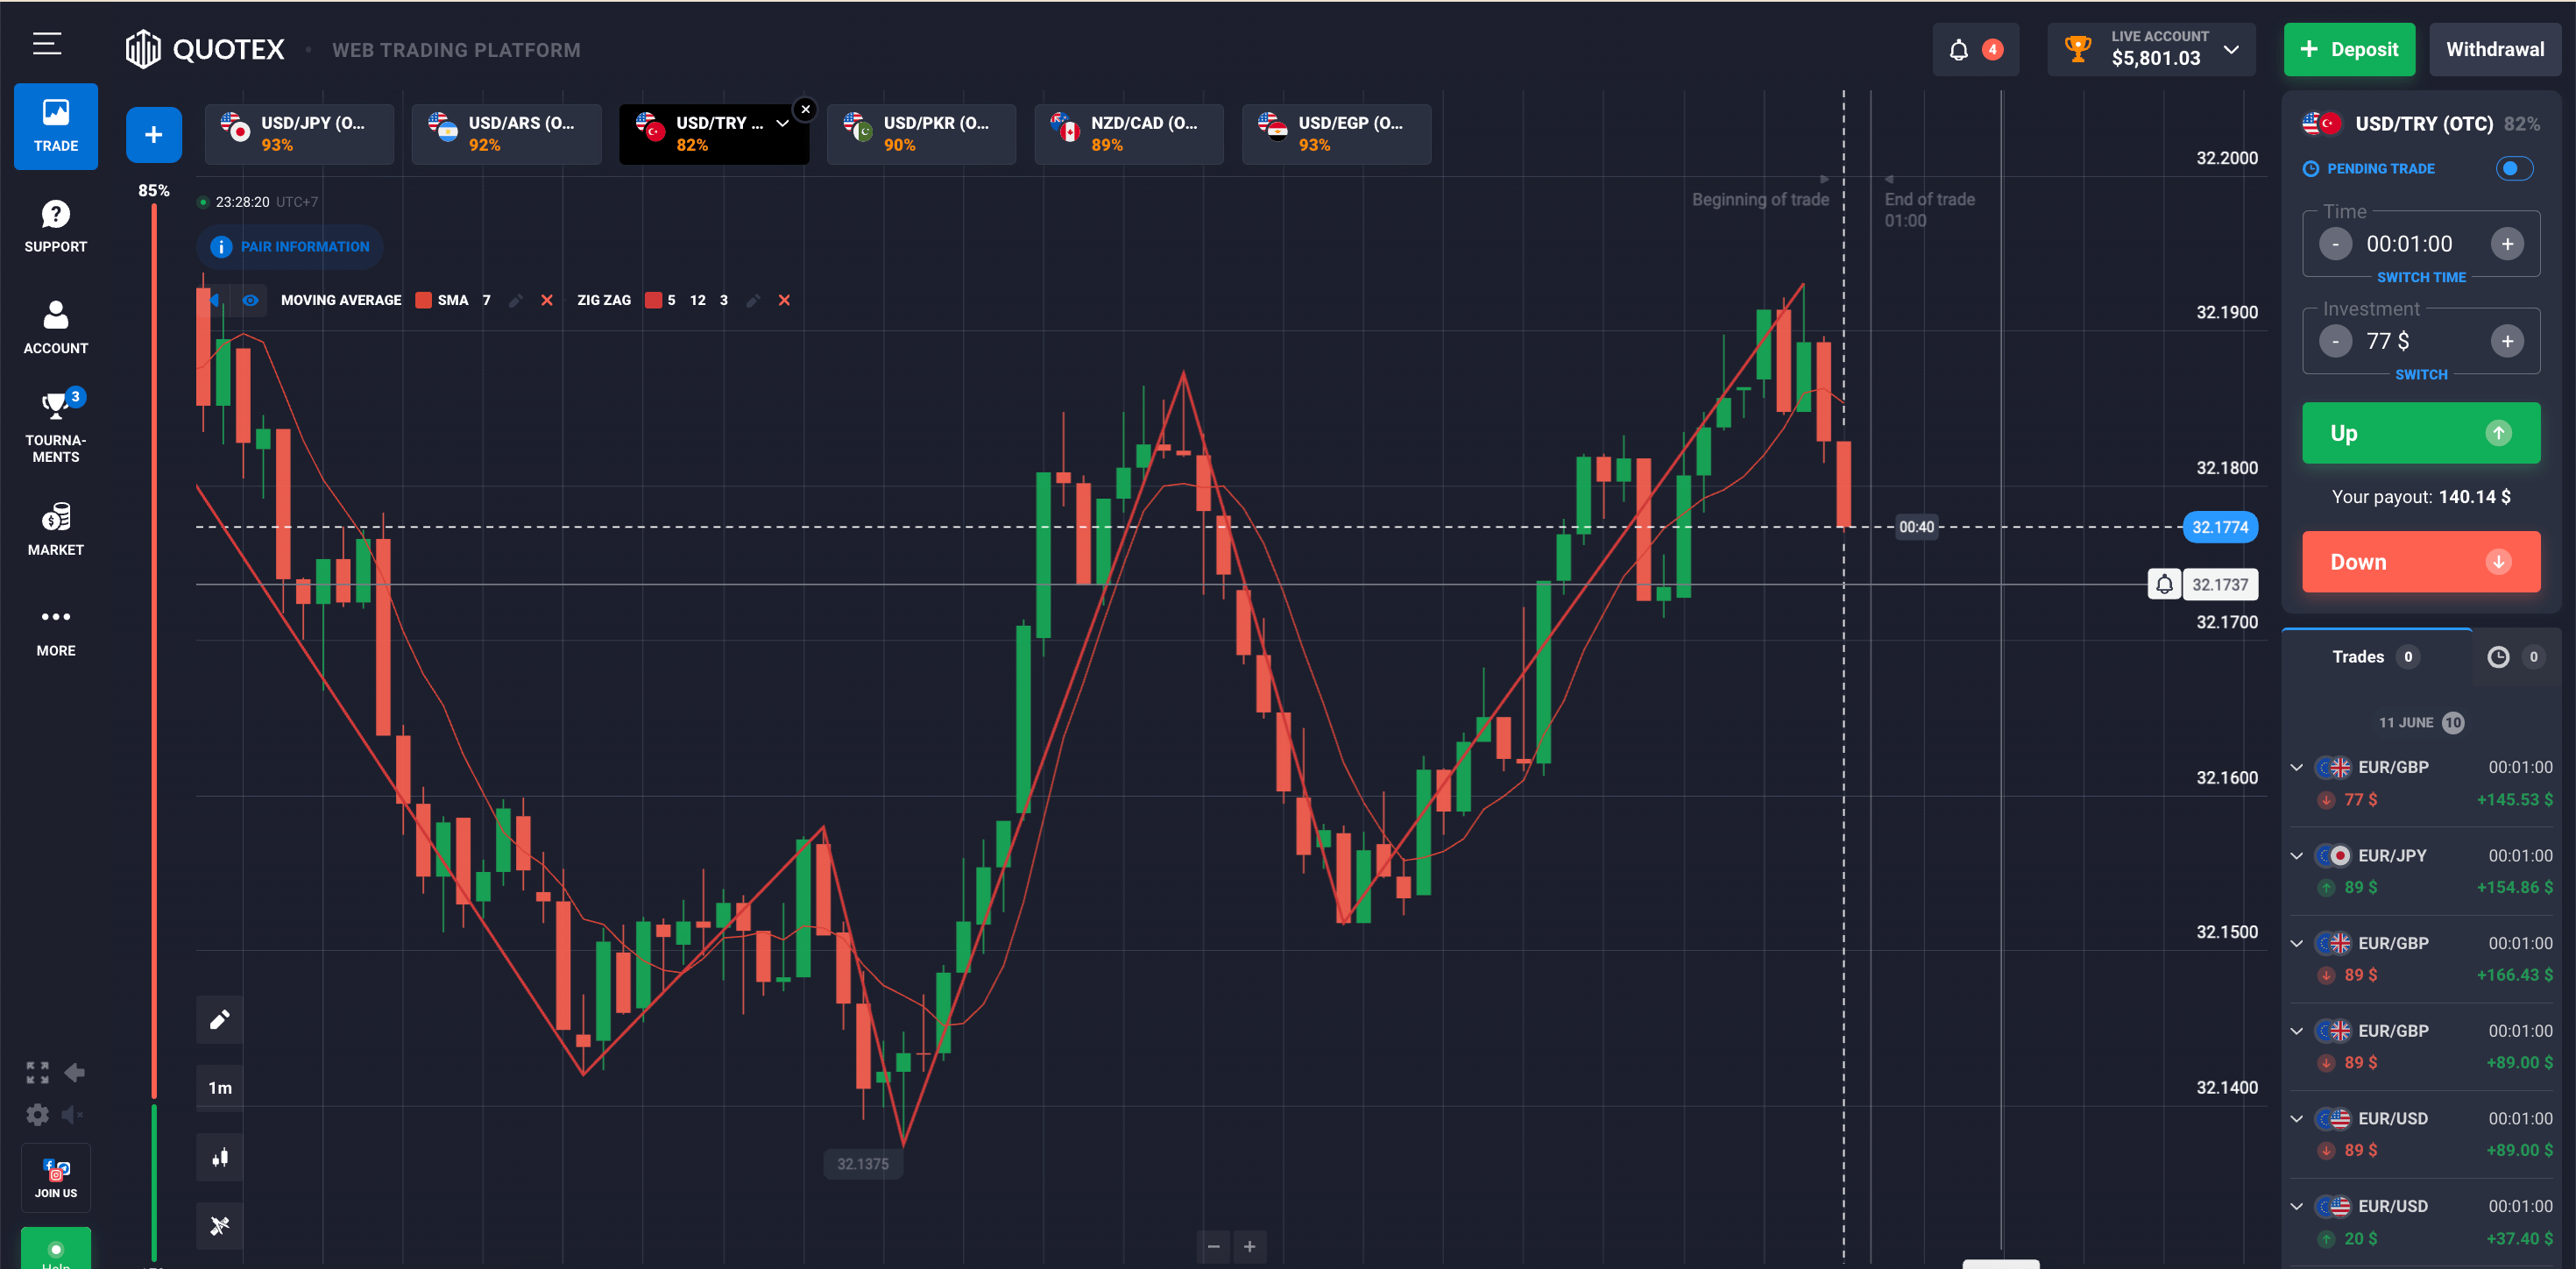Expand the EUR/USD +89.00 $ trade

(x=2297, y=1118)
